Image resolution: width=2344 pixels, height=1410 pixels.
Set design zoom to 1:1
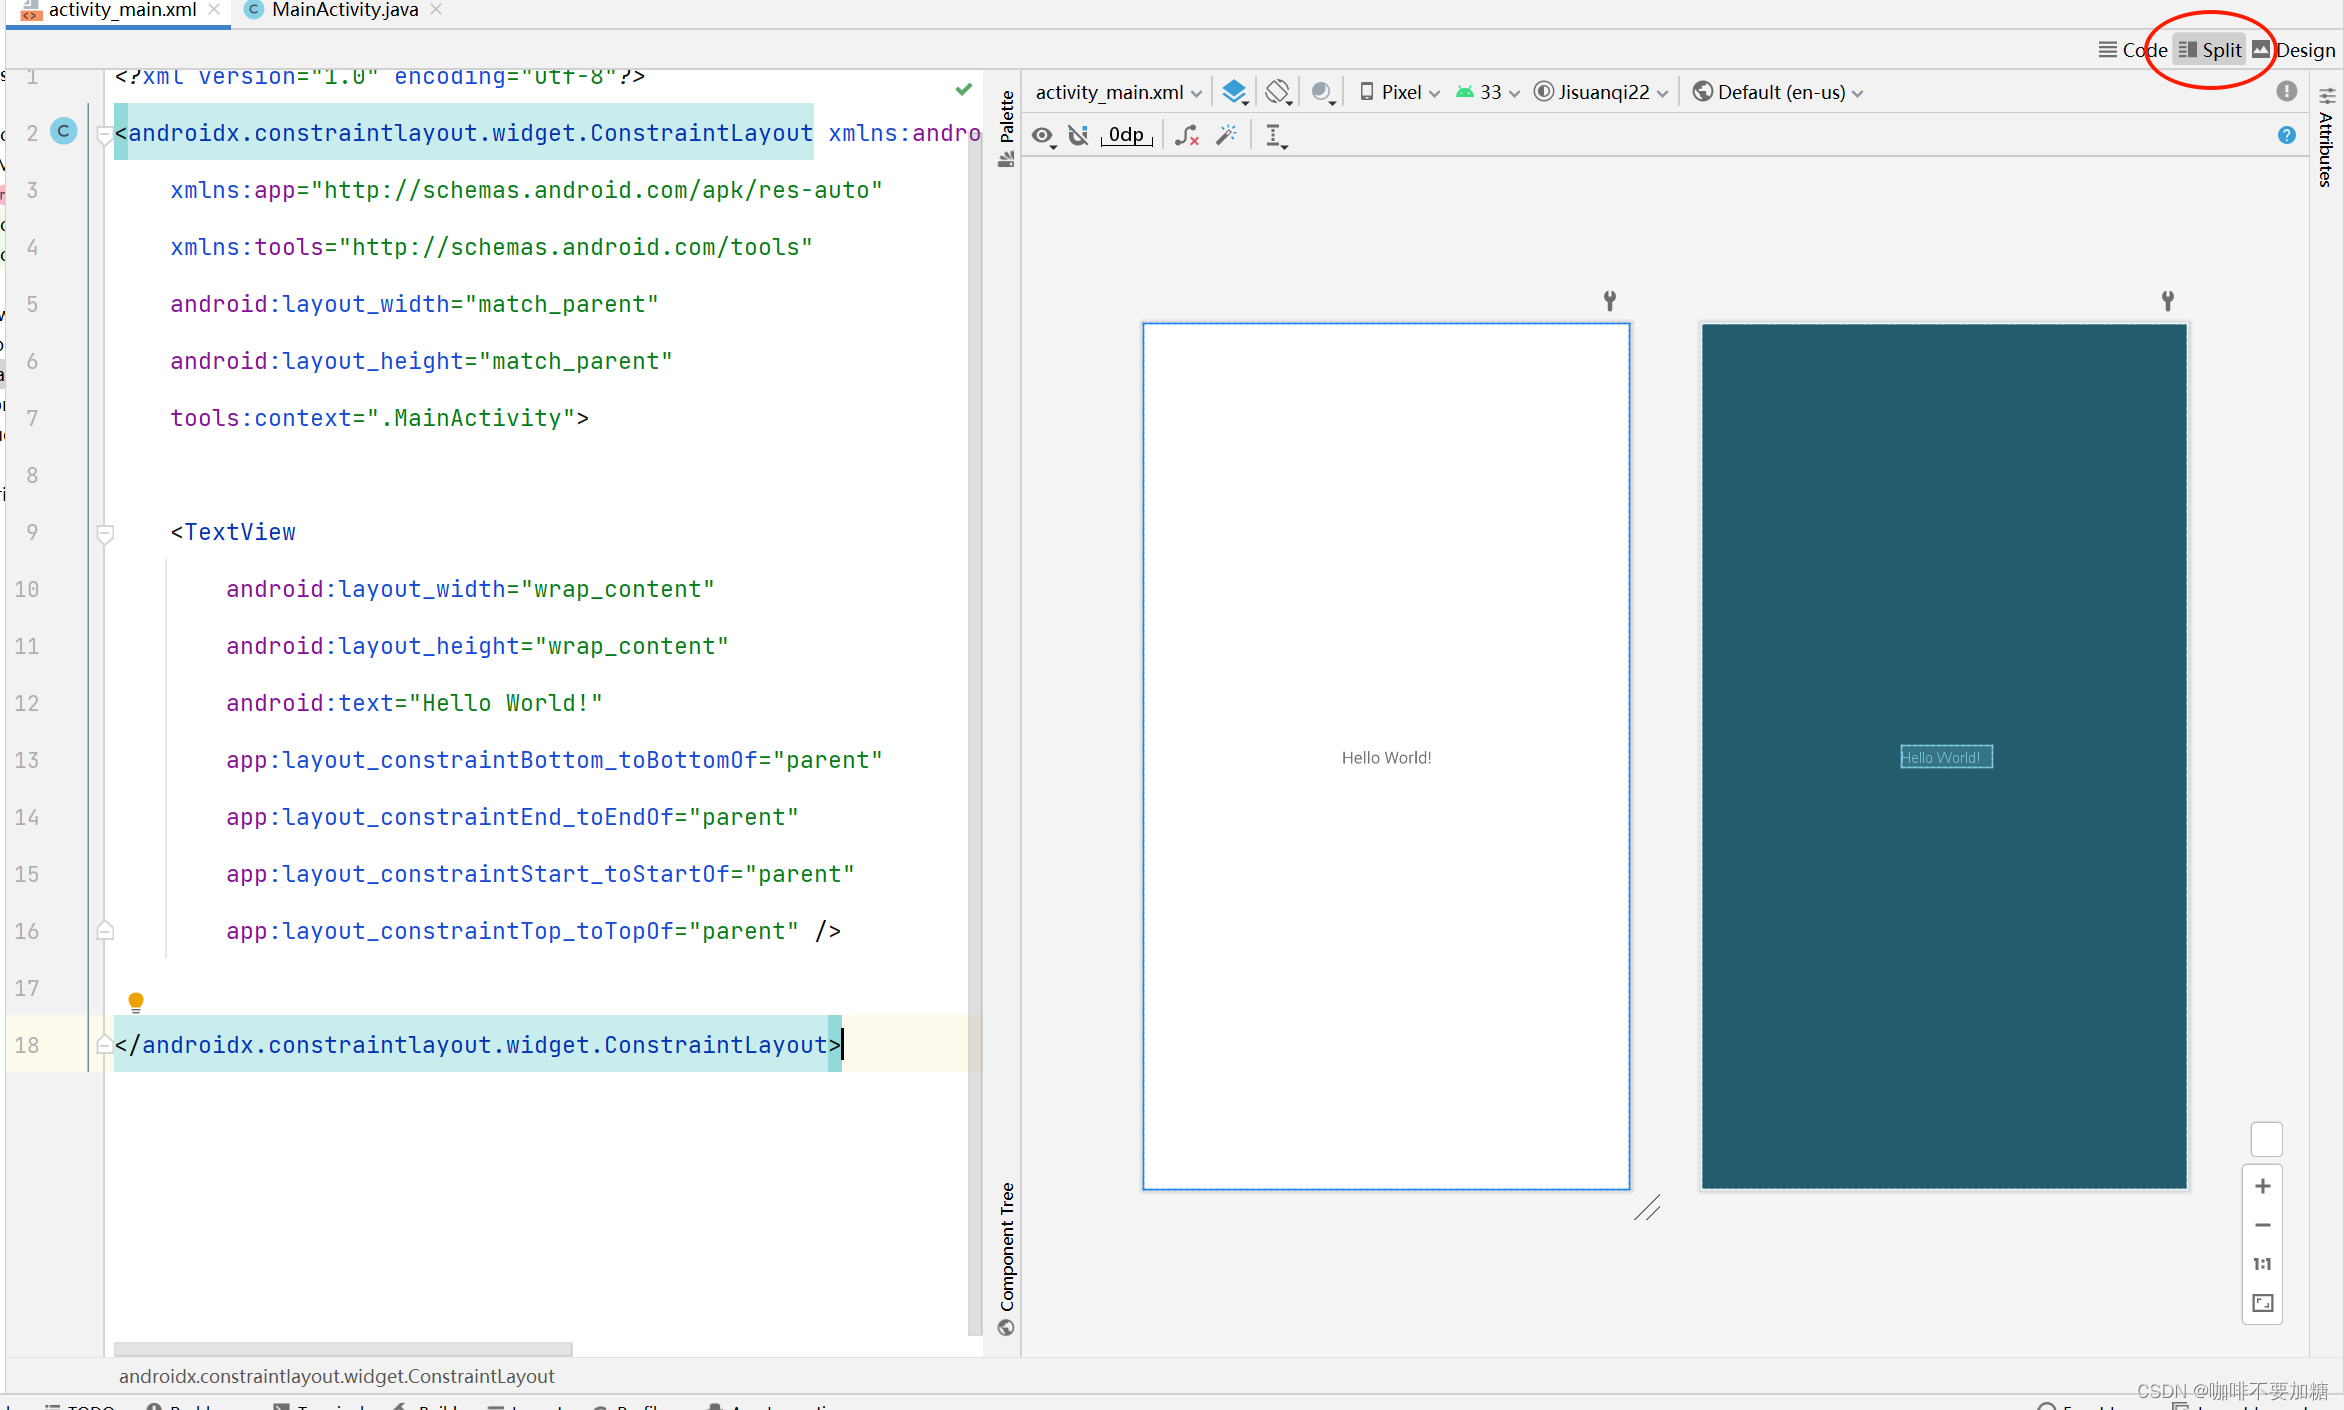pyautogui.click(x=2263, y=1264)
